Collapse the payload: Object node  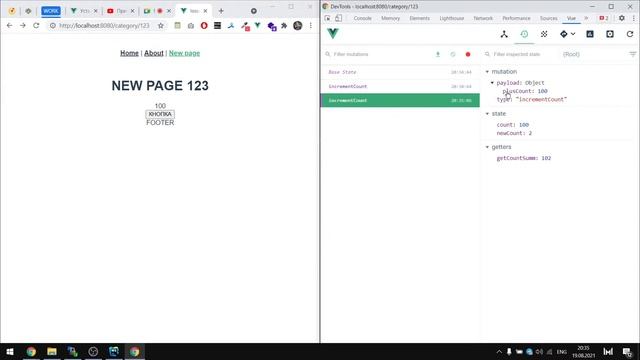click(x=492, y=83)
